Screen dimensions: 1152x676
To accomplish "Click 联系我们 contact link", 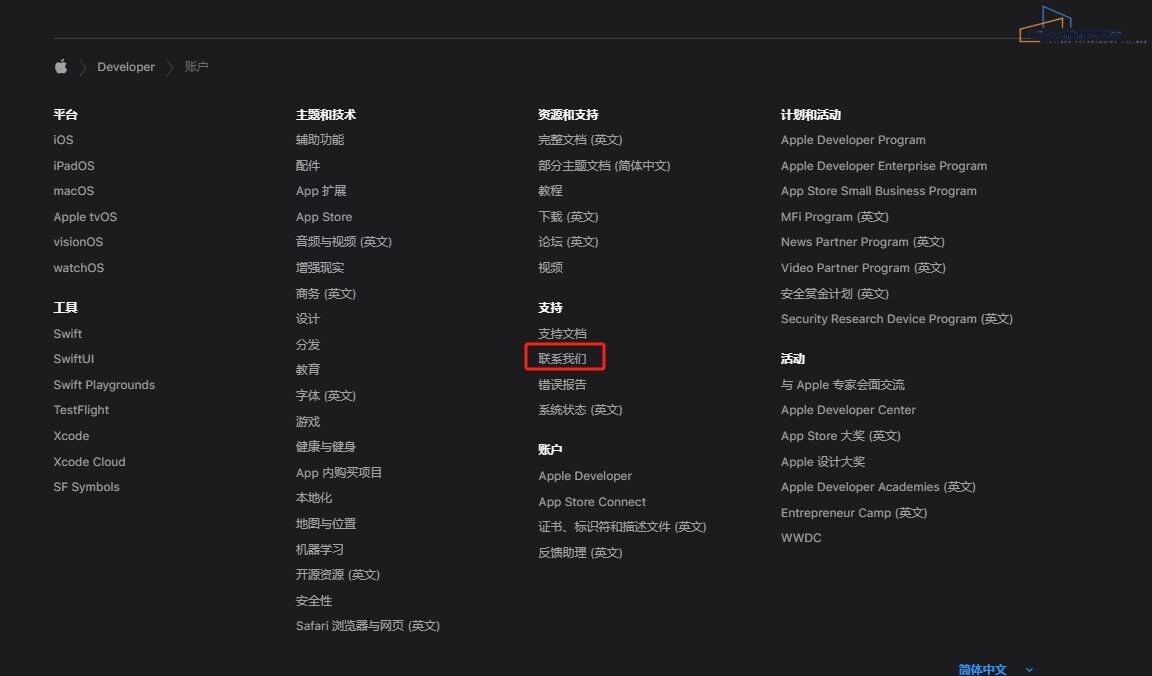I will tap(562, 359).
